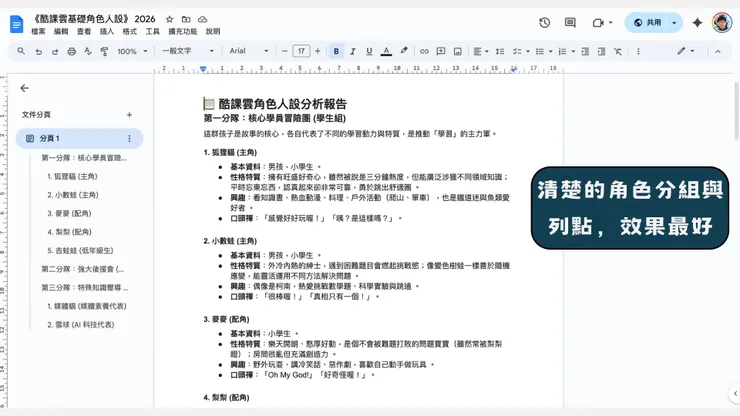Jump to outline 5. 吉娃娃 (低年級生)
Image resolution: width=740 pixels, height=416 pixels.
coord(80,250)
